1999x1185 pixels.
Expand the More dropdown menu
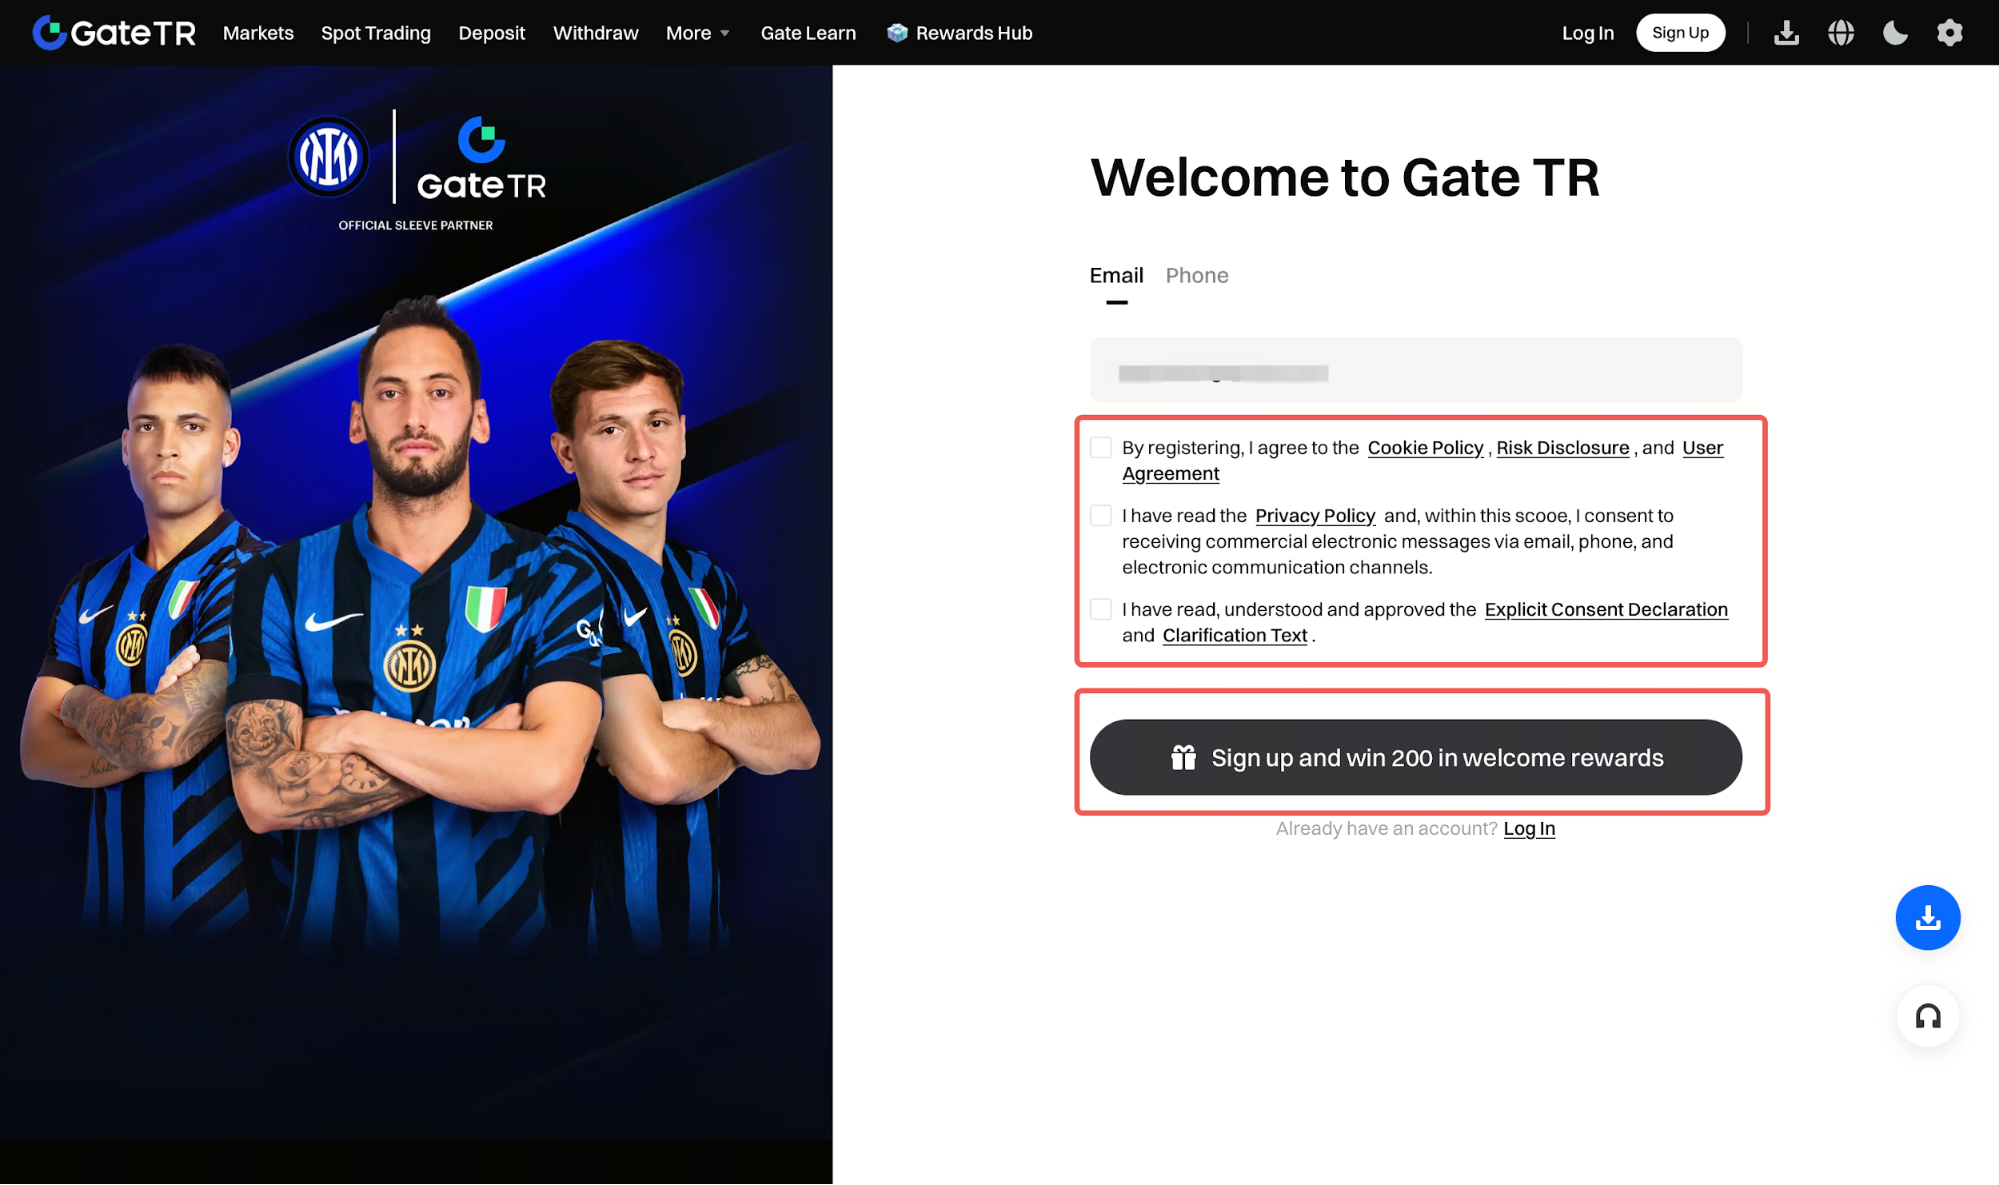[697, 33]
